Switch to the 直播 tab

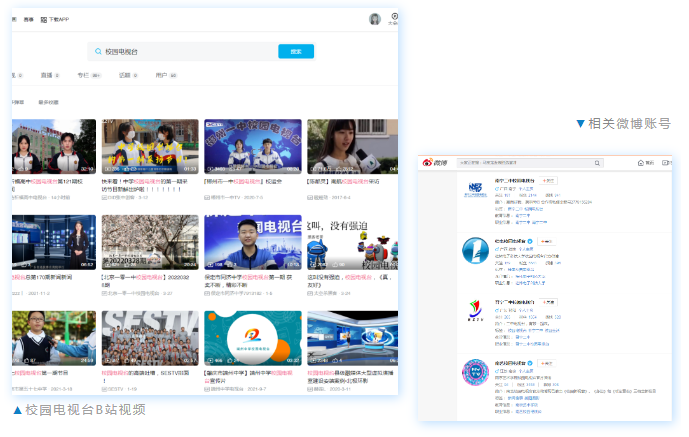coord(47,75)
